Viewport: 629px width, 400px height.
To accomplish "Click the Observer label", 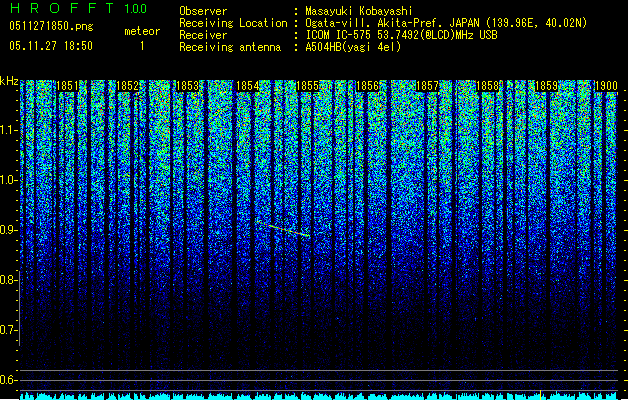I will pyautogui.click(x=203, y=11).
